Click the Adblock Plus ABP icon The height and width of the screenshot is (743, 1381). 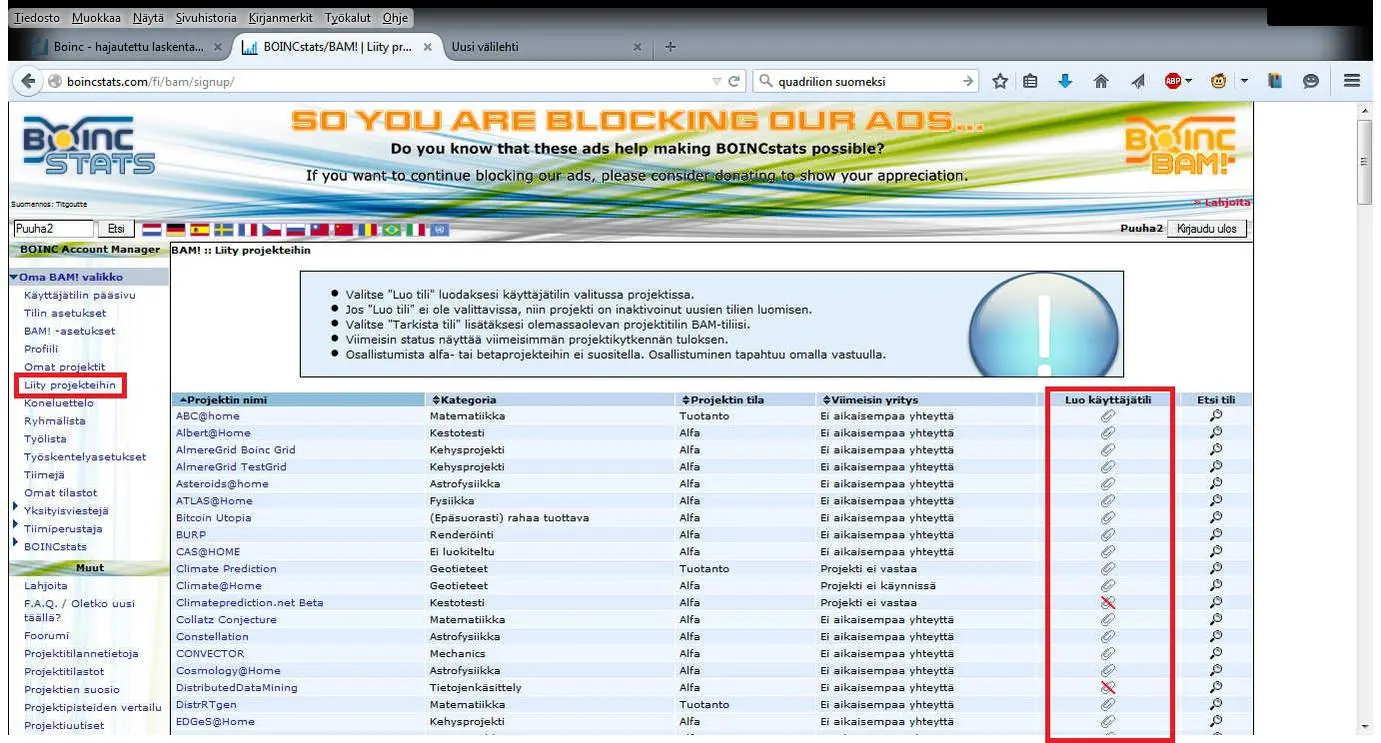coord(1173,81)
